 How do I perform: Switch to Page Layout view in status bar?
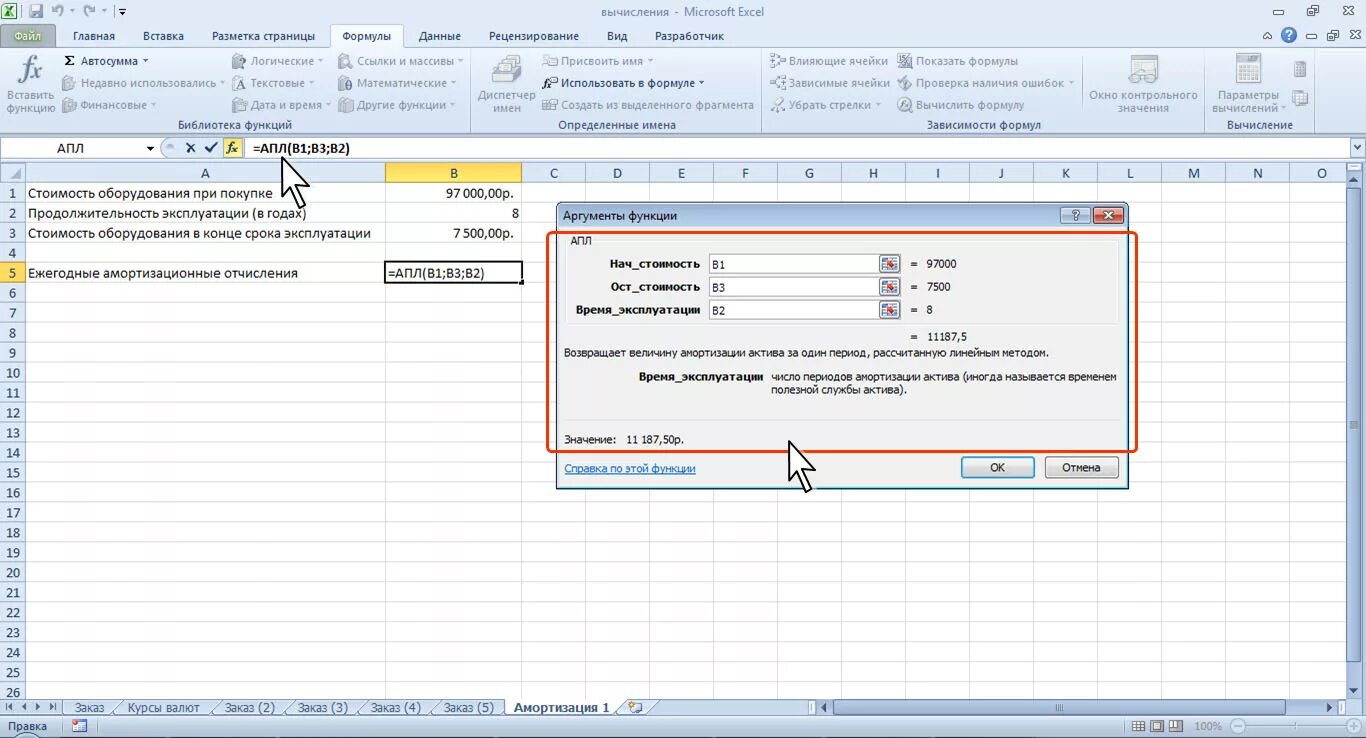click(1155, 726)
